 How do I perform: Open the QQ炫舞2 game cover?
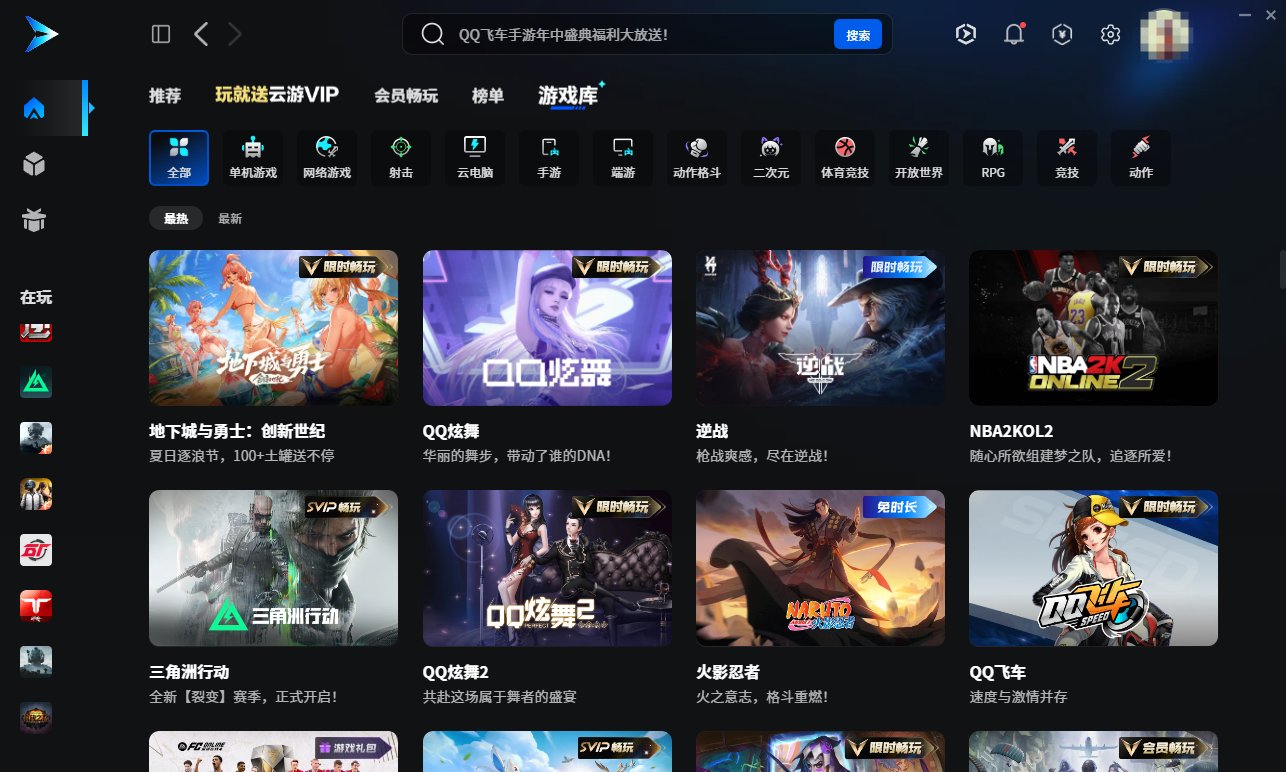547,568
